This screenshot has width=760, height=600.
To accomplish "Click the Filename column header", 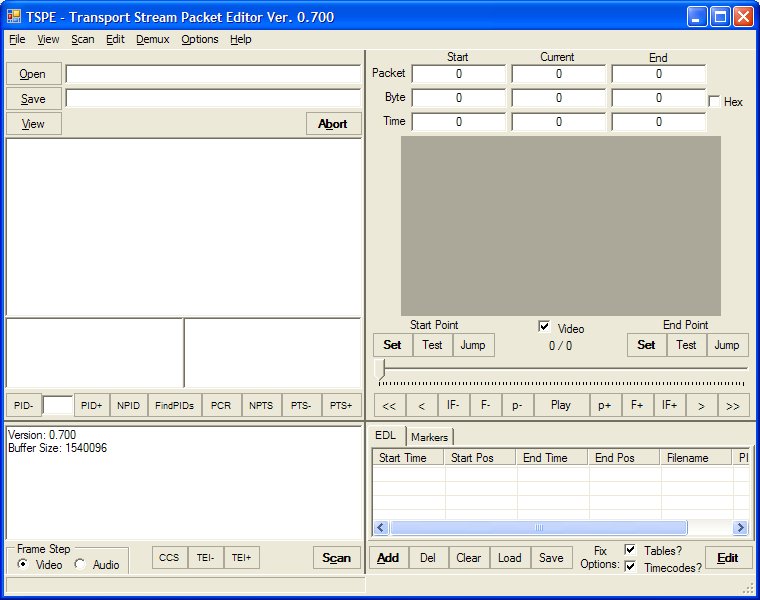I will tap(696, 458).
